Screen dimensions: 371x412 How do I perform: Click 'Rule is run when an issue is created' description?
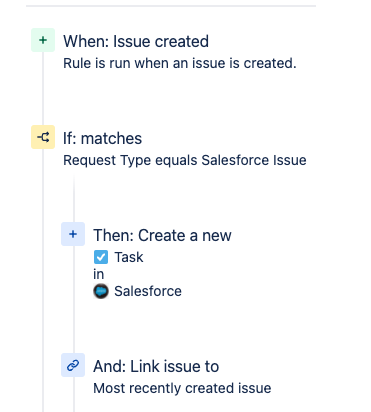180,63
